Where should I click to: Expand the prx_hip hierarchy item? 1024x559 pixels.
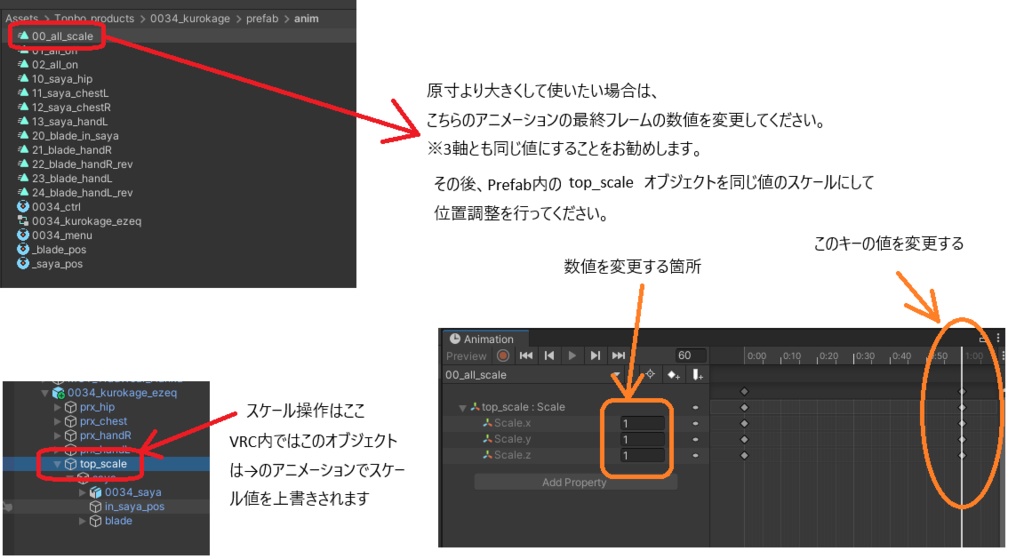click(x=57, y=407)
